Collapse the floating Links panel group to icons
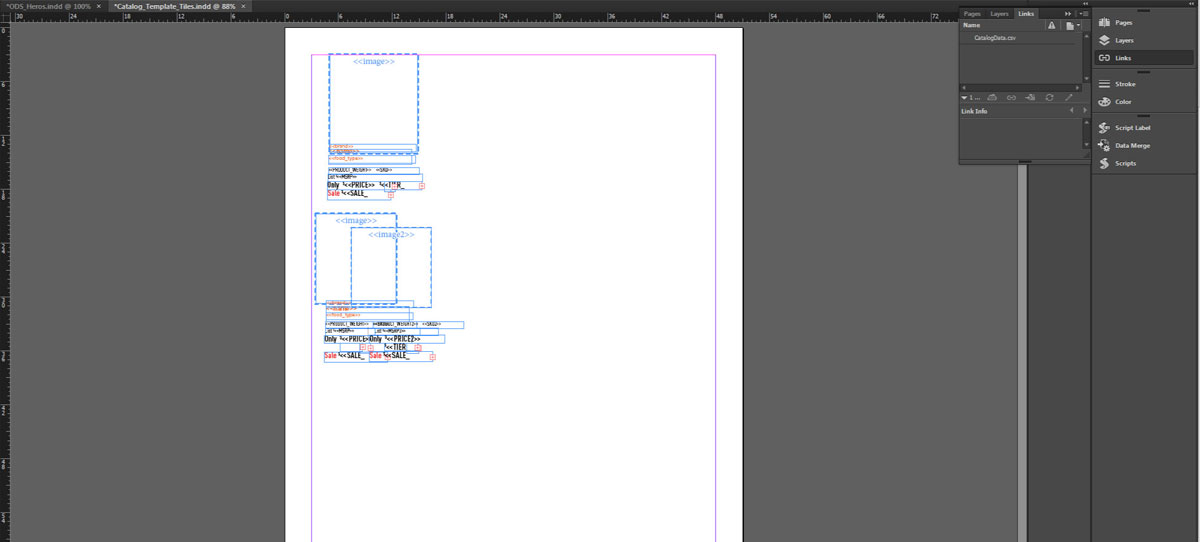Screen dimensions: 1200x542 [x=1084, y=4]
